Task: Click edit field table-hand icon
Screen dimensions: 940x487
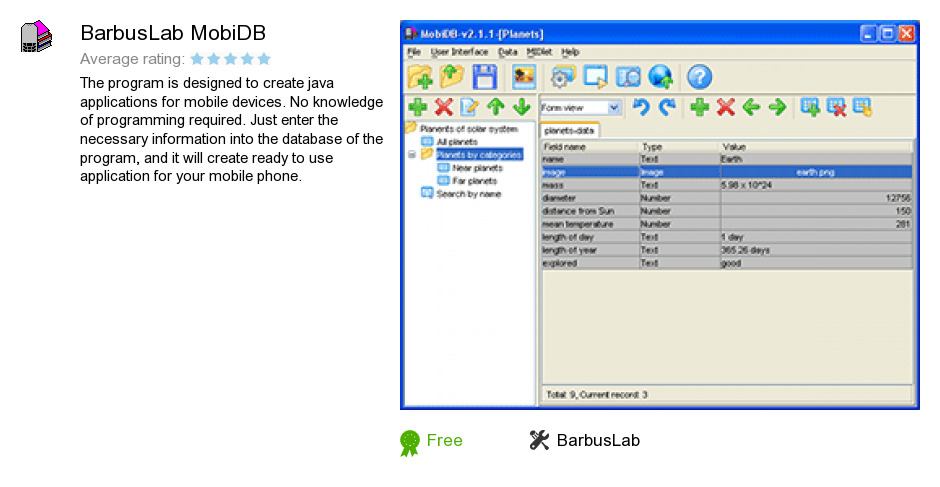Action: [x=862, y=107]
